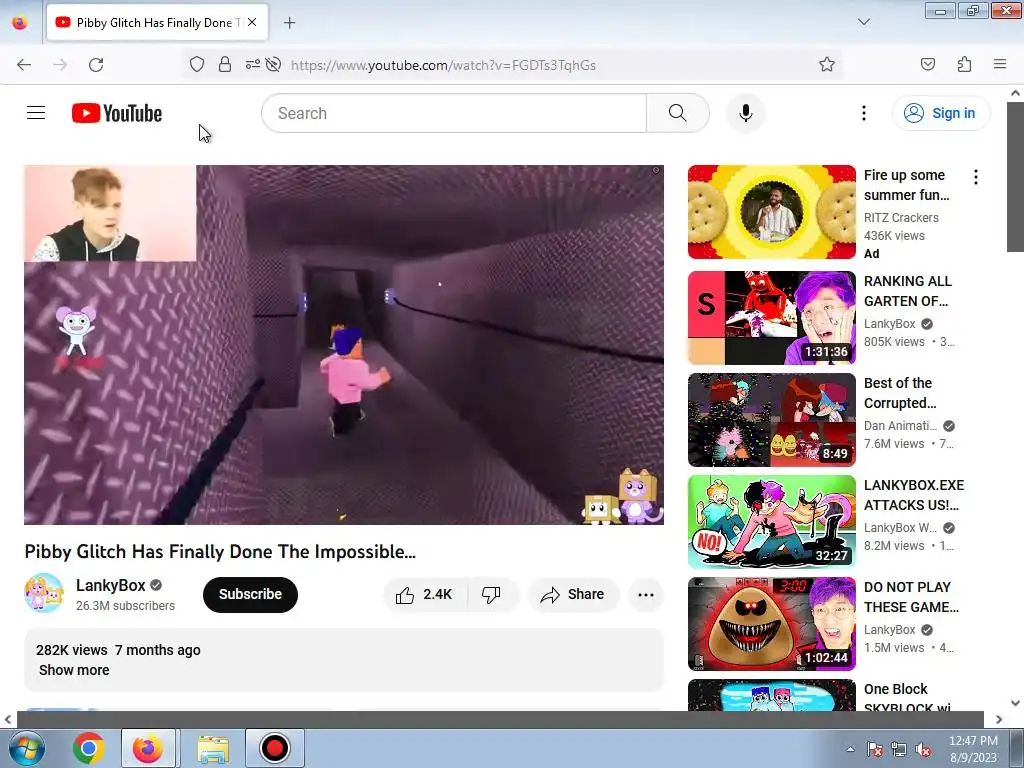Screen dimensions: 1024x768
Task: Open the 'Fire up some summer fun' ad title
Action: (x=906, y=185)
